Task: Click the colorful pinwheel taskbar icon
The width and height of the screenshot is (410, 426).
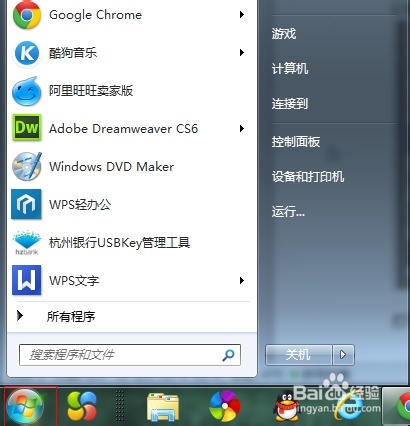Action: coord(225,406)
